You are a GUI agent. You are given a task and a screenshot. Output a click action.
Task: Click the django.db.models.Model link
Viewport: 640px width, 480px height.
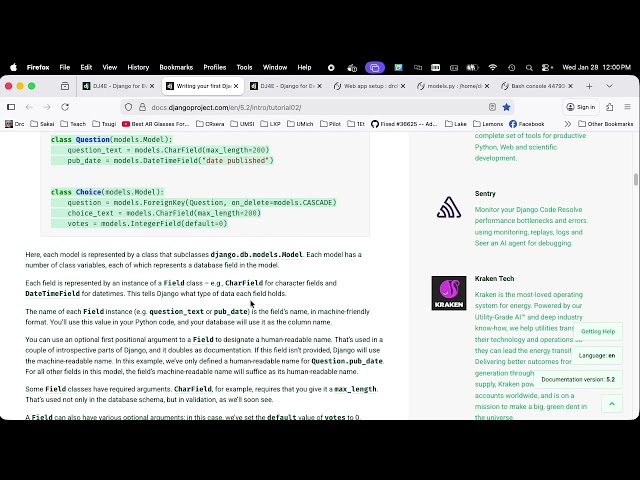coord(257,255)
